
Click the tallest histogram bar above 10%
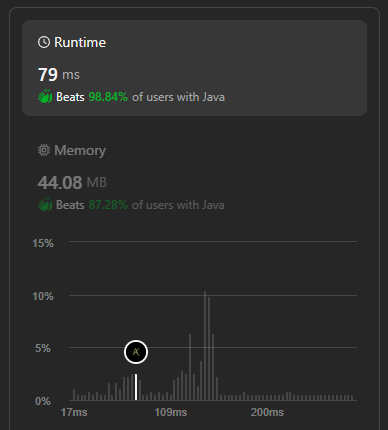(205, 346)
